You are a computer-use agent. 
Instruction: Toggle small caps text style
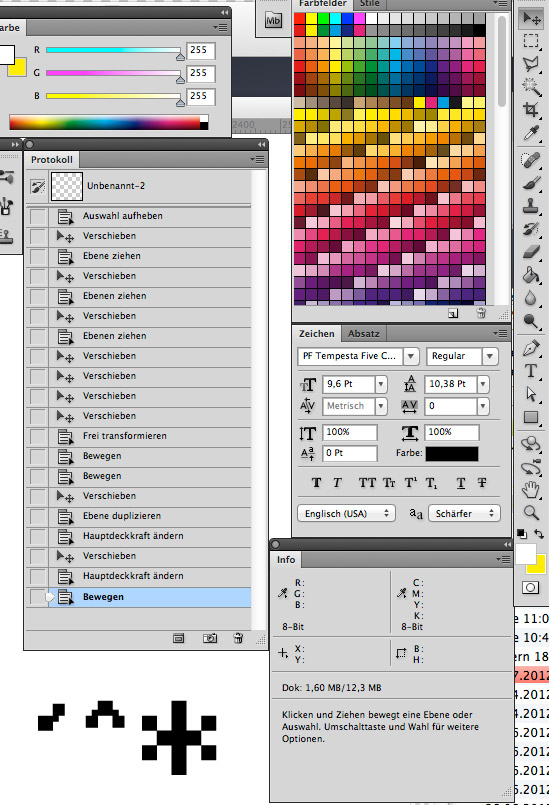(x=389, y=483)
